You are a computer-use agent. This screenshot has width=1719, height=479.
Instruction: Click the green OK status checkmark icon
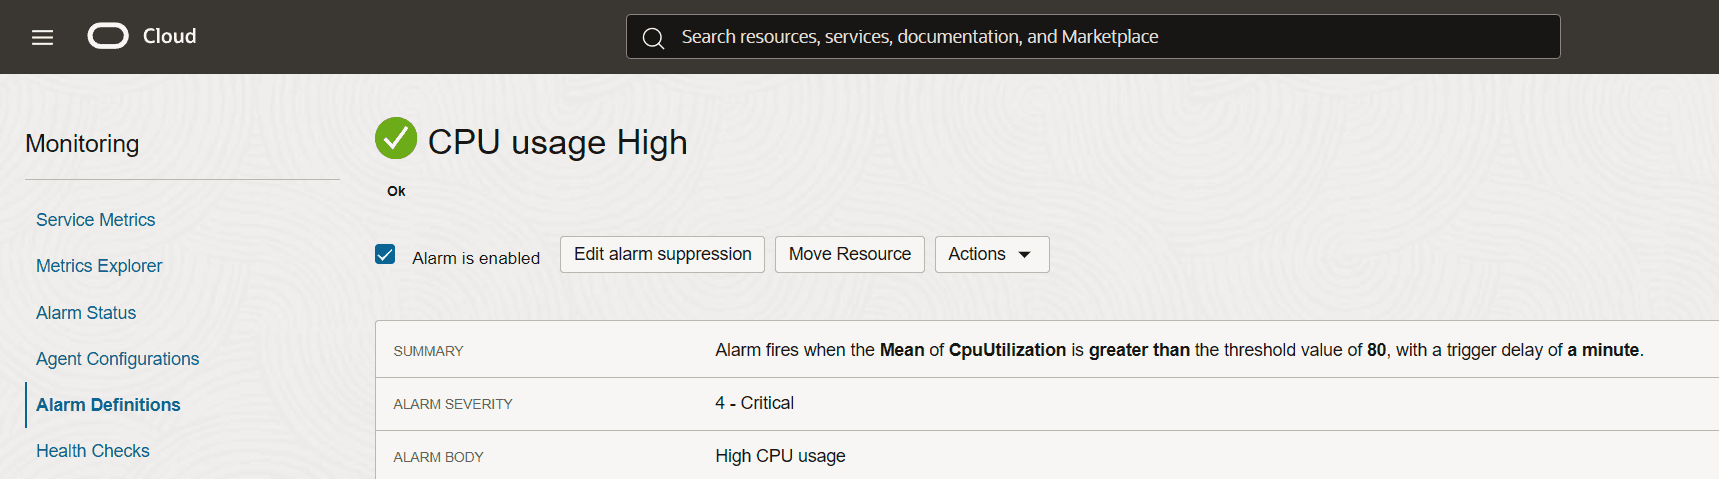click(x=396, y=138)
